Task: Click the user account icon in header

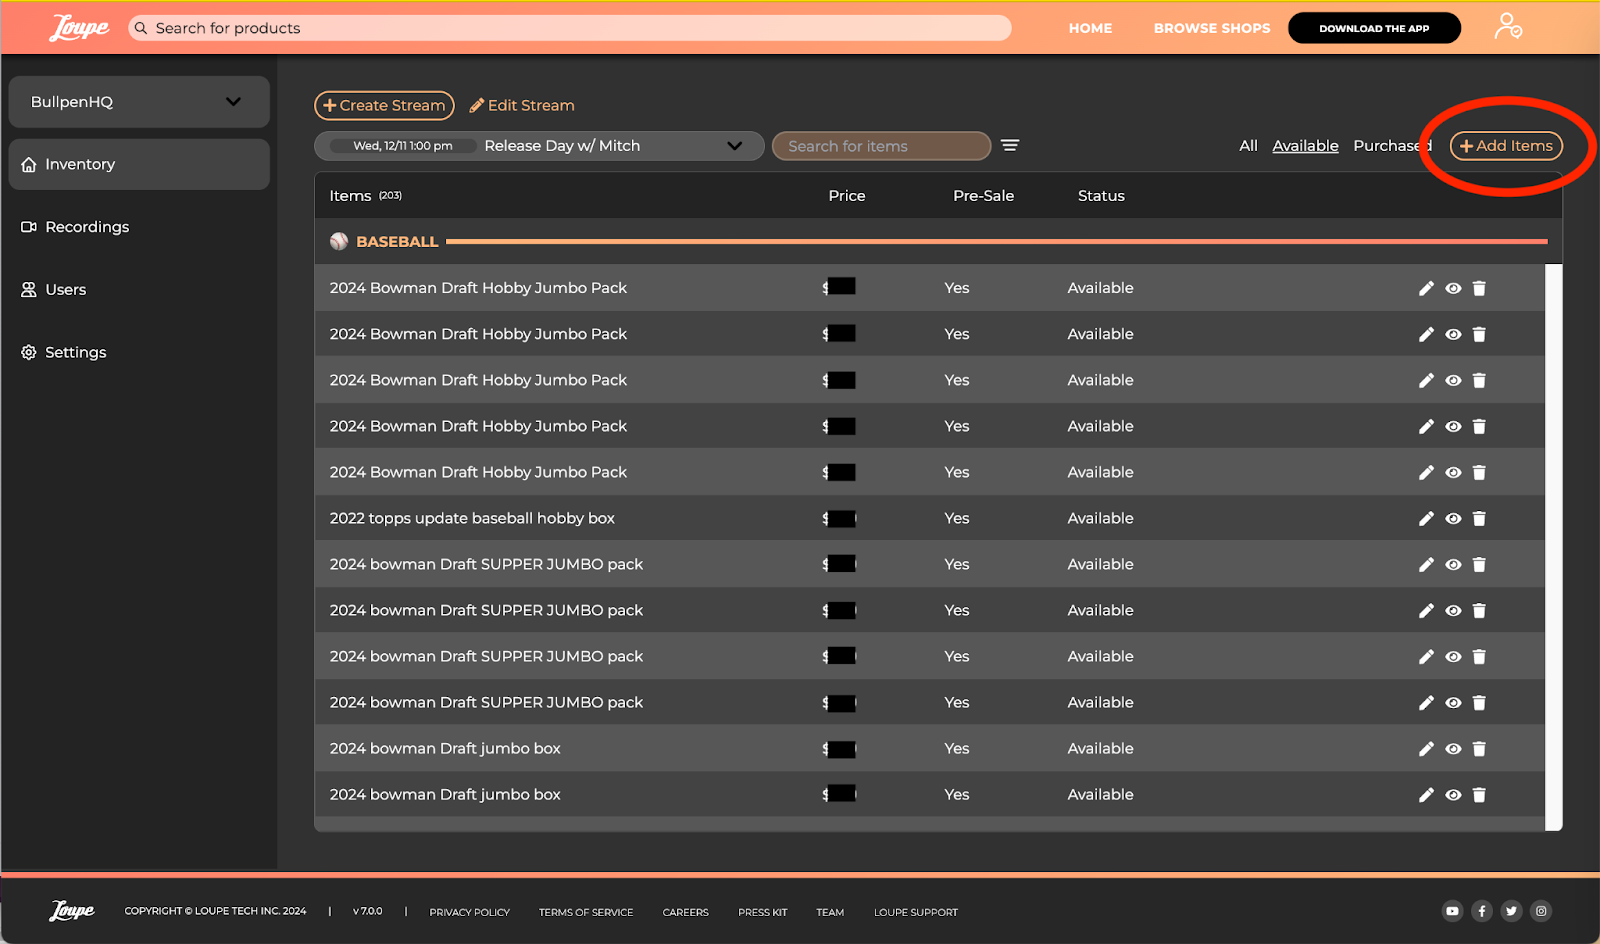Action: pos(1507,27)
